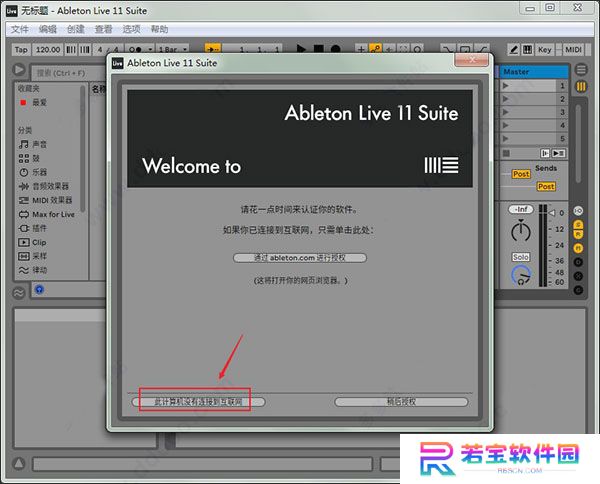This screenshot has height=484, width=600.
Task: Click the 稍后授权 button
Action: [x=401, y=402]
